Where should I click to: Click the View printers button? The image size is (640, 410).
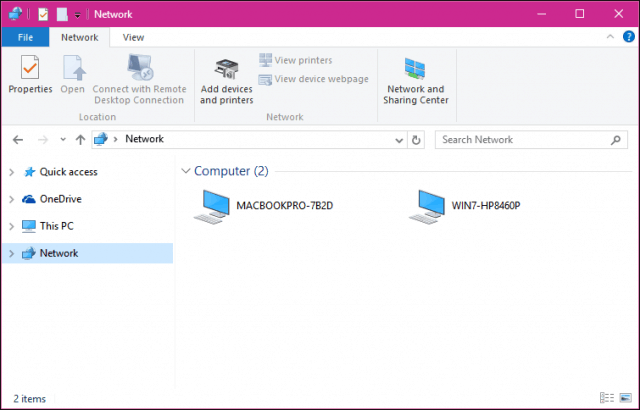(x=296, y=60)
